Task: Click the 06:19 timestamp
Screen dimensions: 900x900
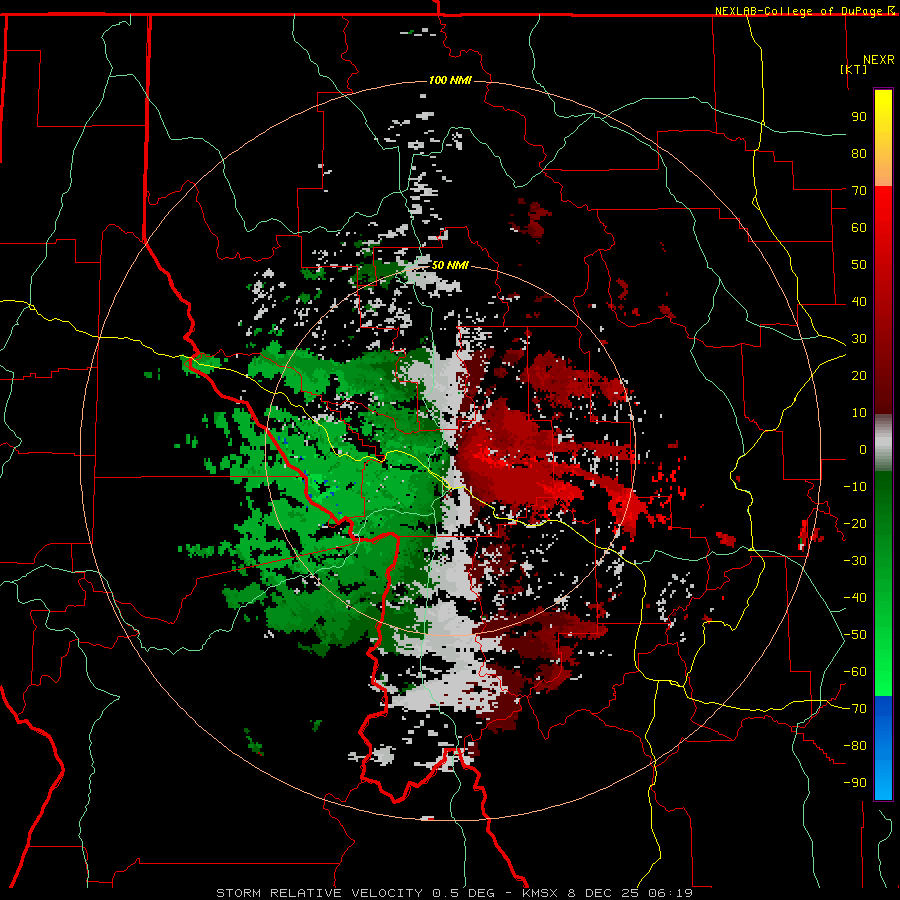Action: (x=669, y=893)
